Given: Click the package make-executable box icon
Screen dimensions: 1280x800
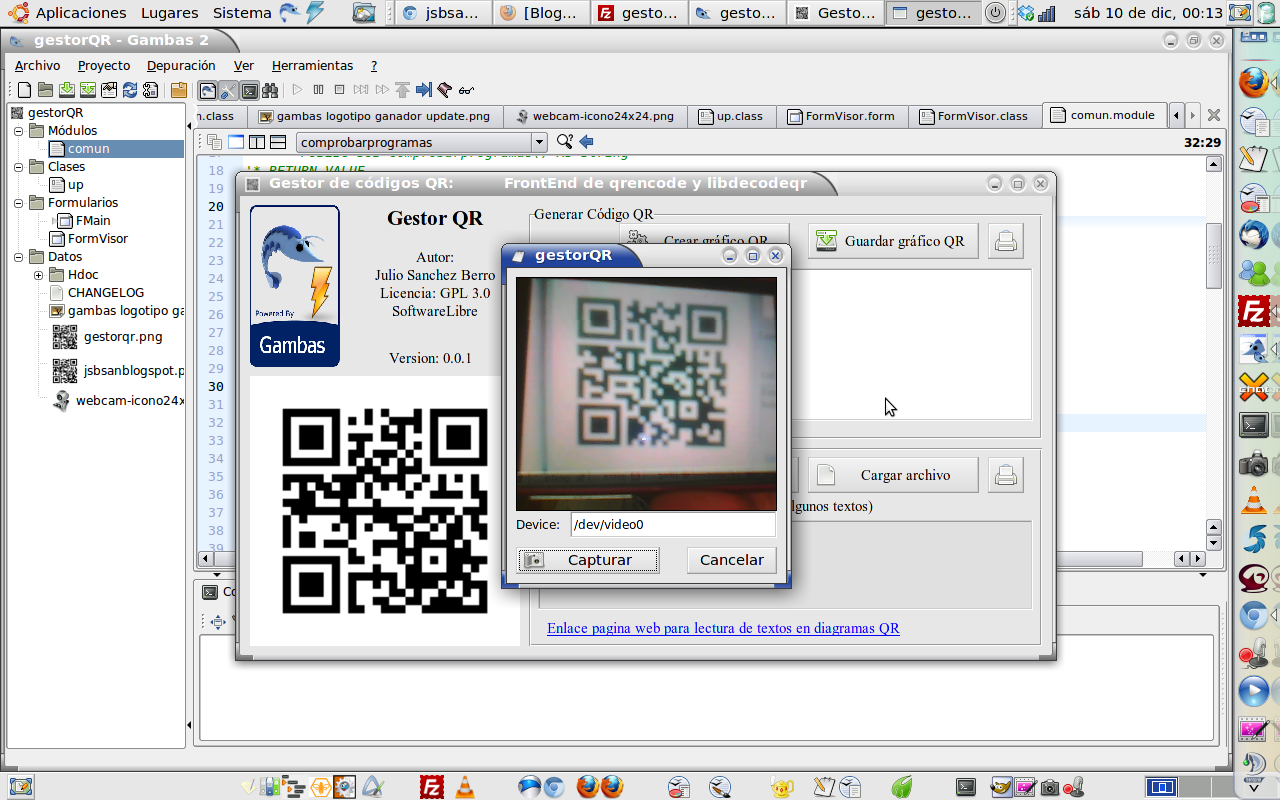Looking at the screenshot, I should pyautogui.click(x=179, y=90).
